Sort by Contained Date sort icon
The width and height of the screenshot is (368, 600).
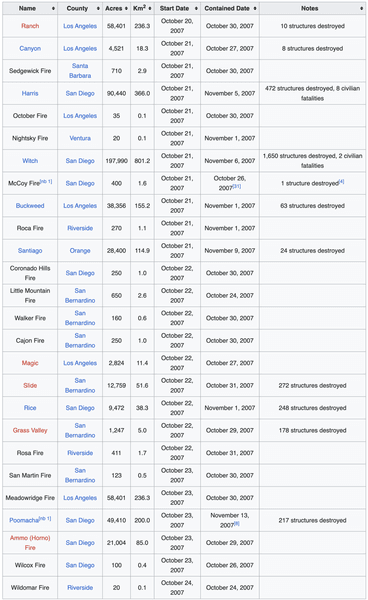coord(255,8)
